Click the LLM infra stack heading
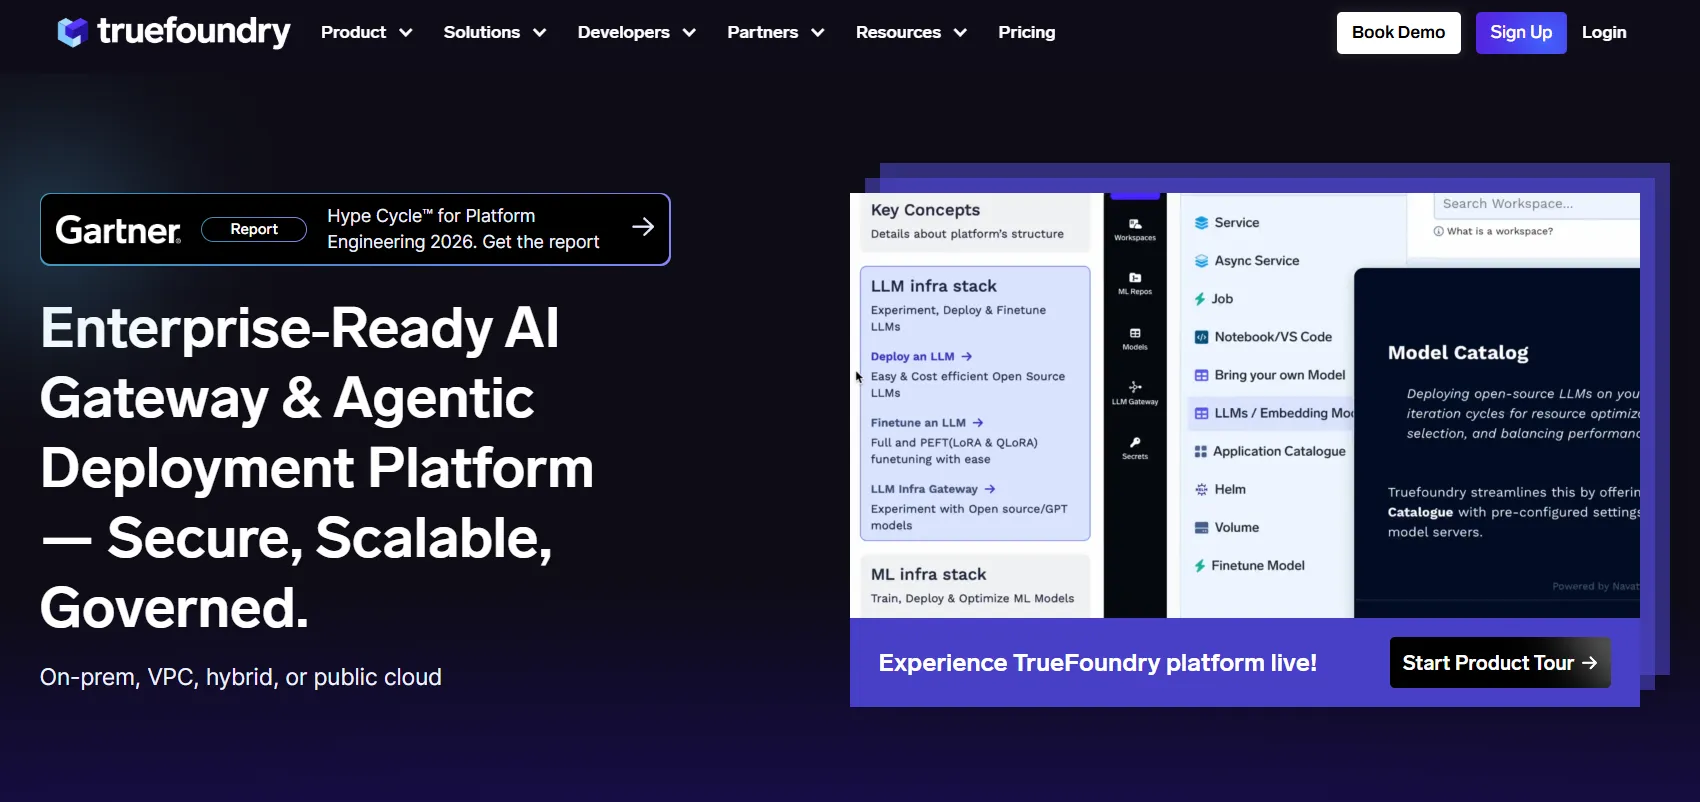This screenshot has height=802, width=1700. pyautogui.click(x=933, y=286)
